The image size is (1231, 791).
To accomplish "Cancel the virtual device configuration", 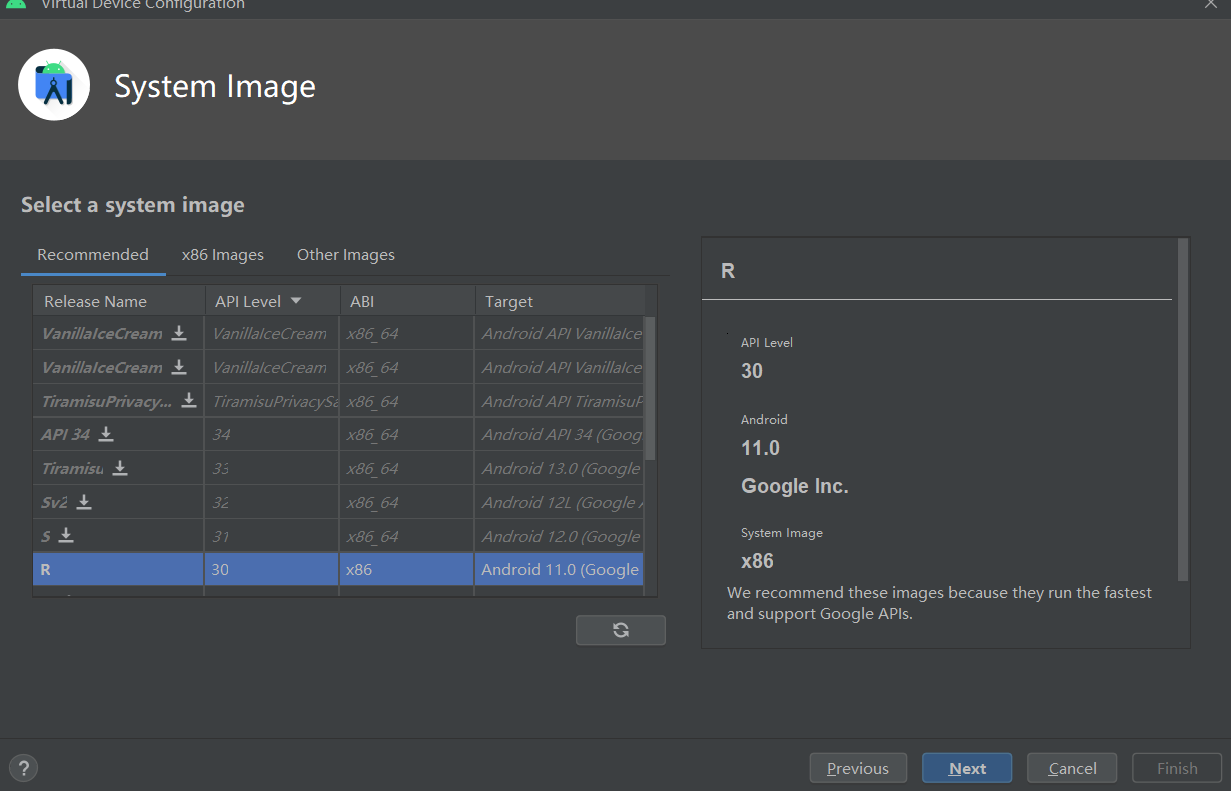I will pyautogui.click(x=1072, y=768).
